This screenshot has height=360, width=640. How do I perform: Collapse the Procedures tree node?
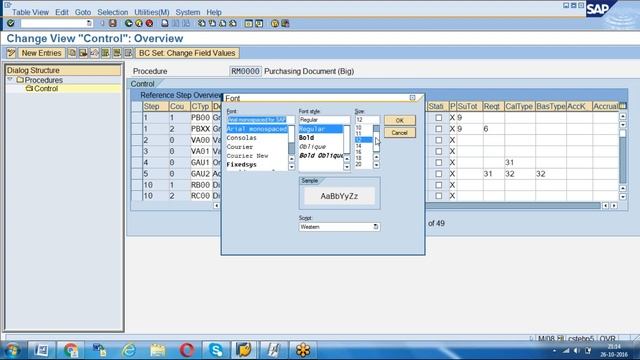click(10, 80)
